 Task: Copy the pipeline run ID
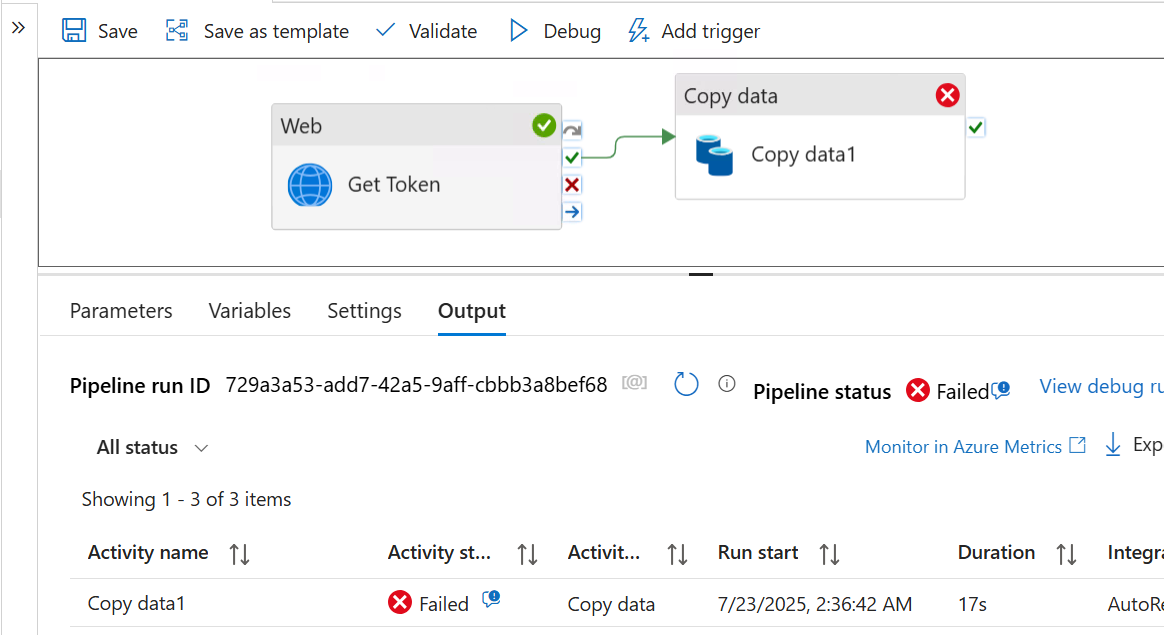pyautogui.click(x=634, y=383)
